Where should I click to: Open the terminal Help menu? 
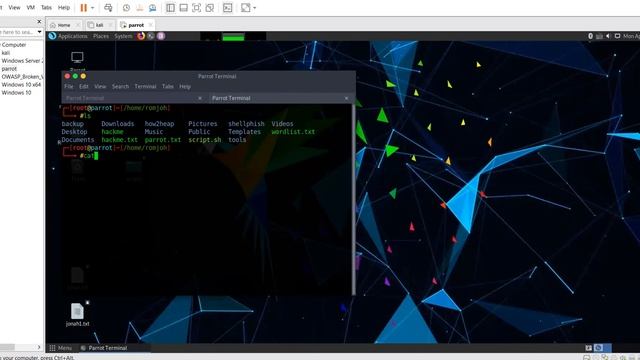coord(185,87)
